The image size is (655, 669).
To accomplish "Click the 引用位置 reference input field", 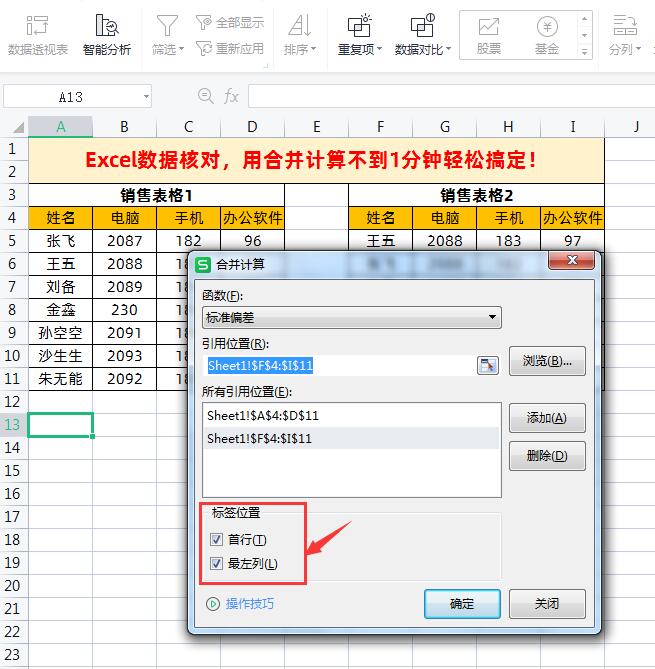I will pyautogui.click(x=338, y=366).
